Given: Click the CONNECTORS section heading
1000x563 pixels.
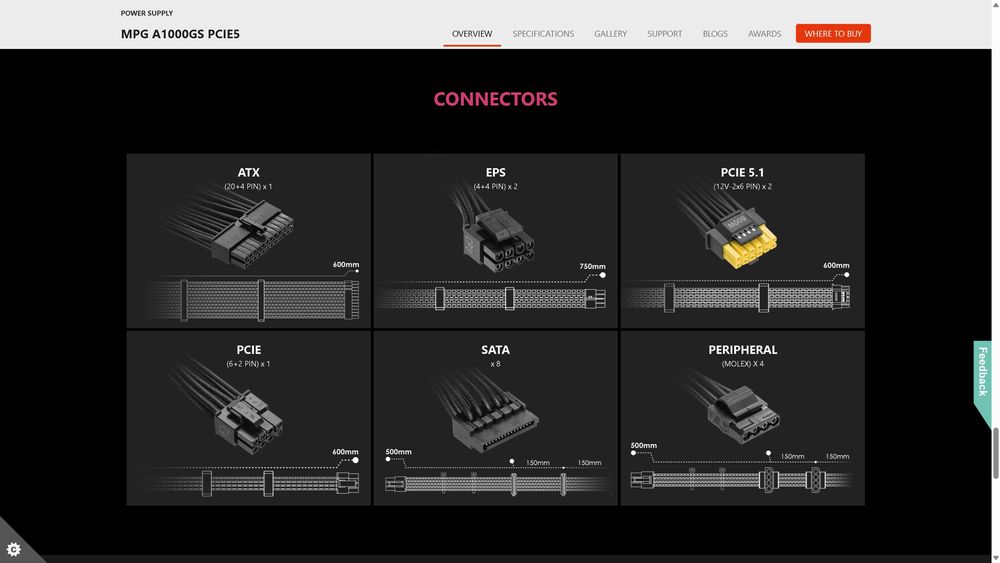Looking at the screenshot, I should [x=496, y=99].
